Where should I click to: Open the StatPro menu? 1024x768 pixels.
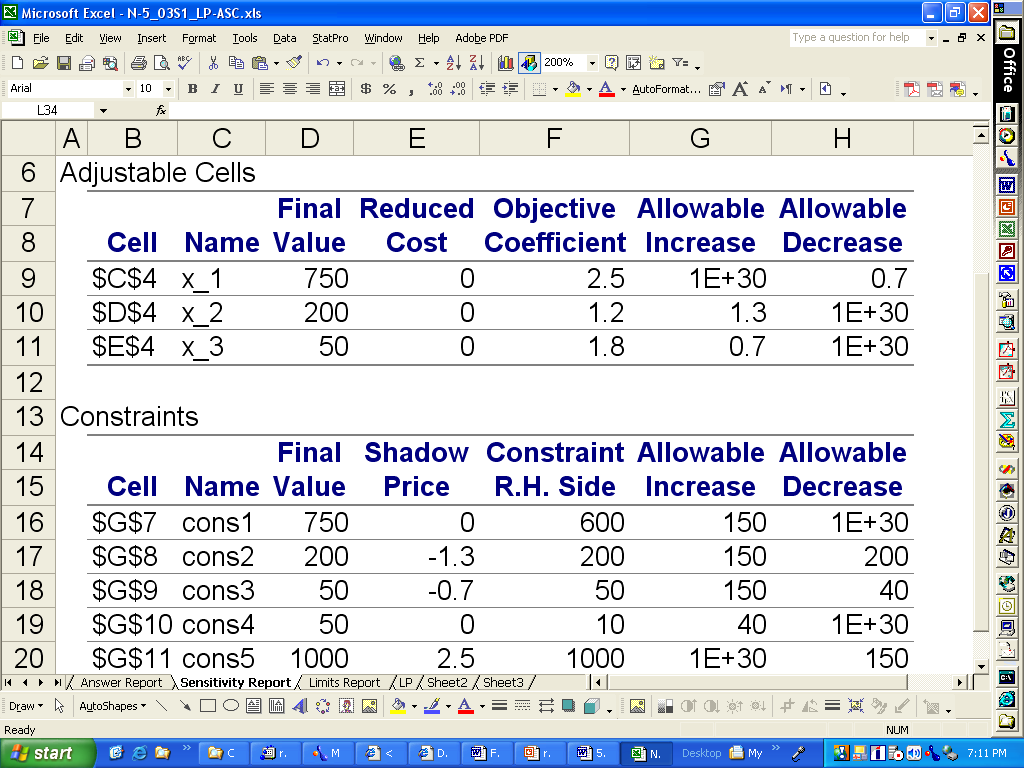click(x=329, y=38)
